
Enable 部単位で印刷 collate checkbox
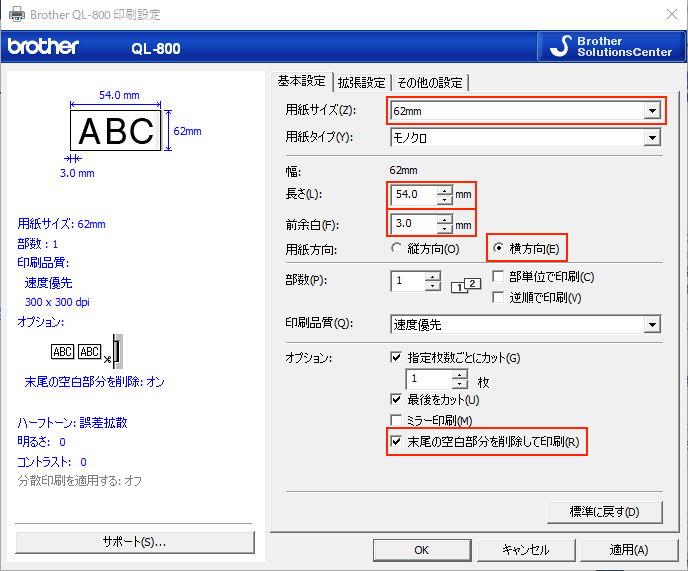click(x=498, y=277)
